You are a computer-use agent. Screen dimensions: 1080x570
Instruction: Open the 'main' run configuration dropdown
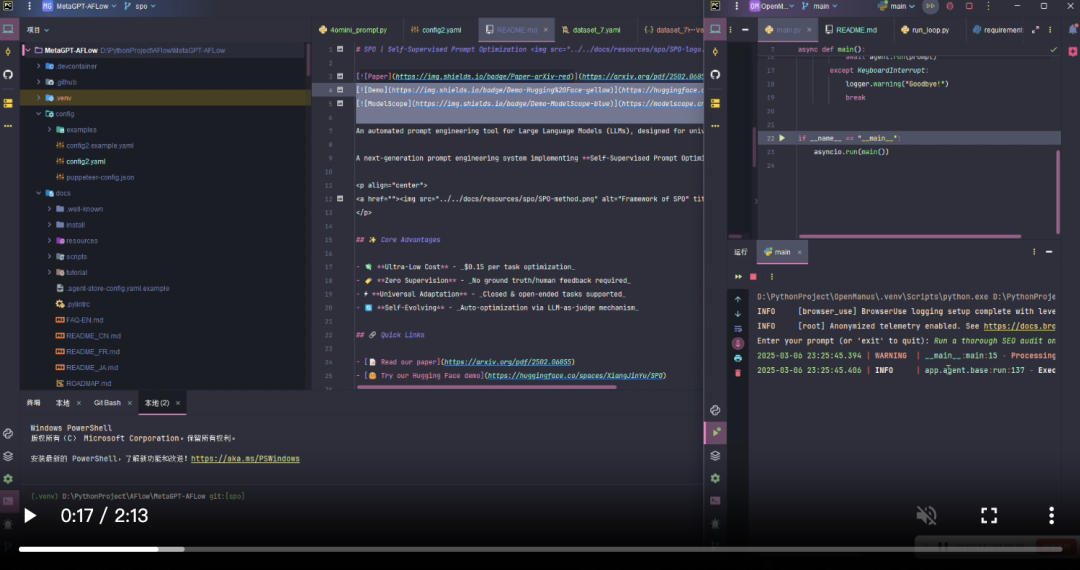[x=897, y=6]
